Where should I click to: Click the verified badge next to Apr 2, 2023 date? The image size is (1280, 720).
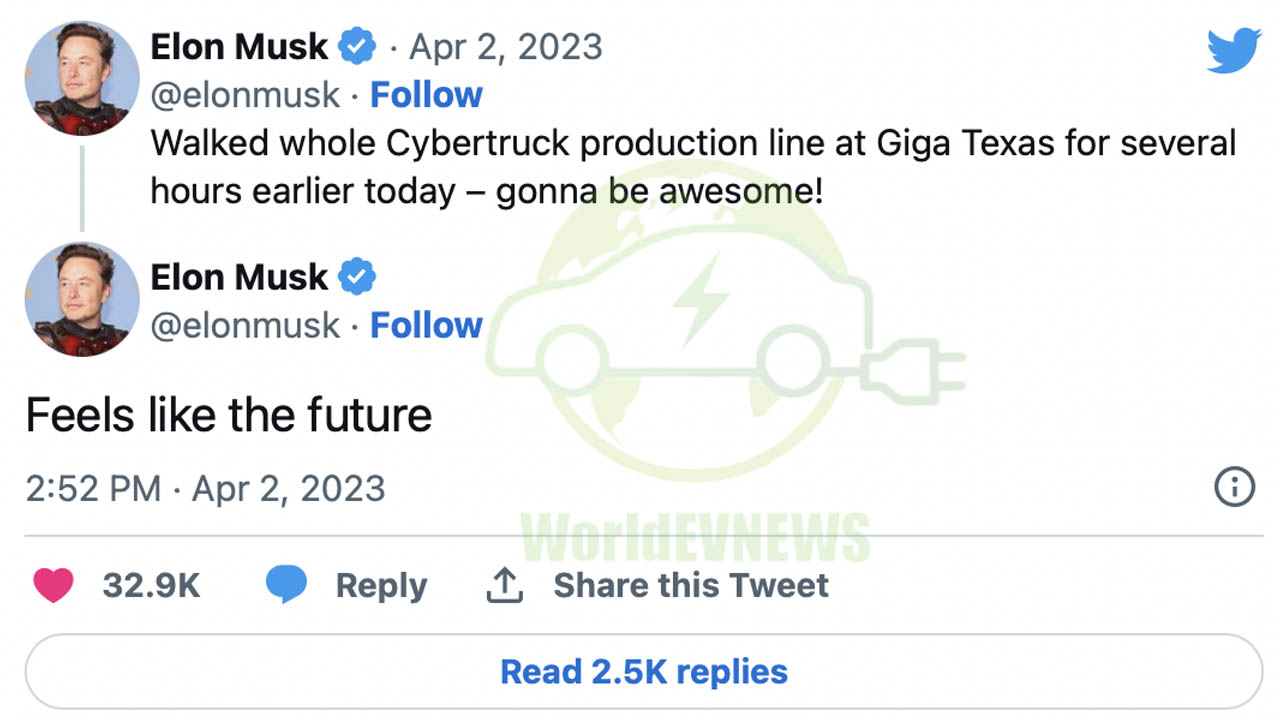pyautogui.click(x=357, y=46)
